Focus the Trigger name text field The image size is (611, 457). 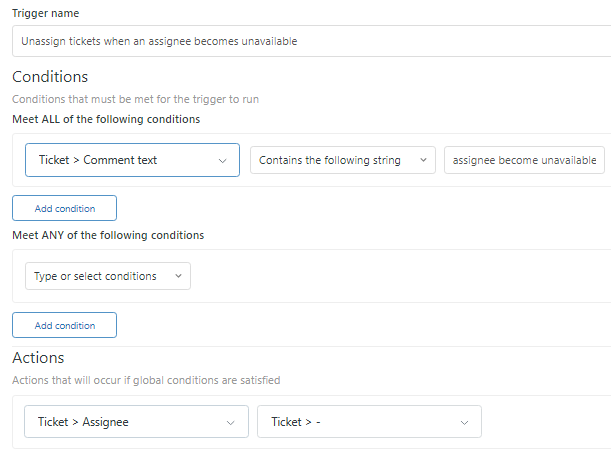tap(312, 41)
